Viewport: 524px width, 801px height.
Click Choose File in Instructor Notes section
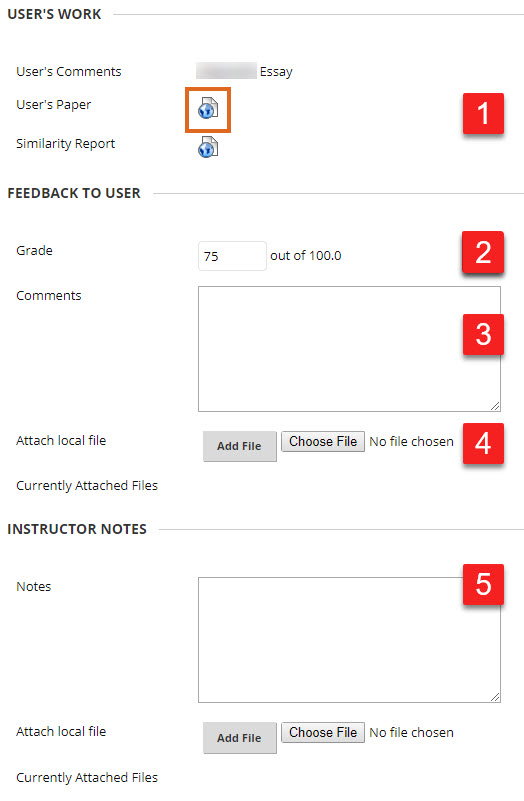323,733
